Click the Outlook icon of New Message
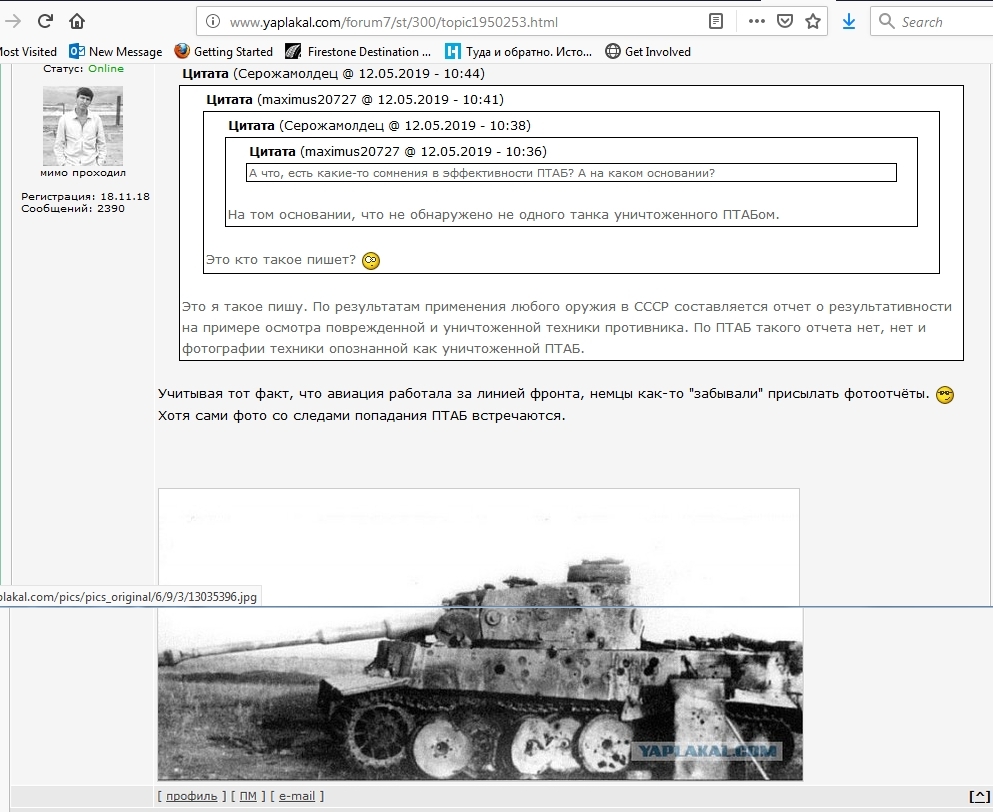 [77, 51]
